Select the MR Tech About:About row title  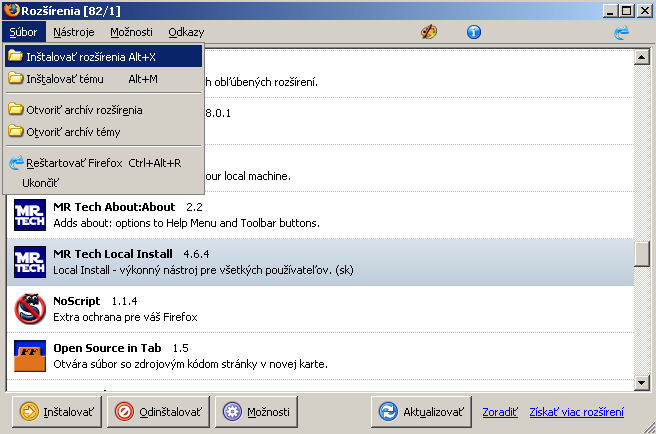pyautogui.click(x=114, y=207)
